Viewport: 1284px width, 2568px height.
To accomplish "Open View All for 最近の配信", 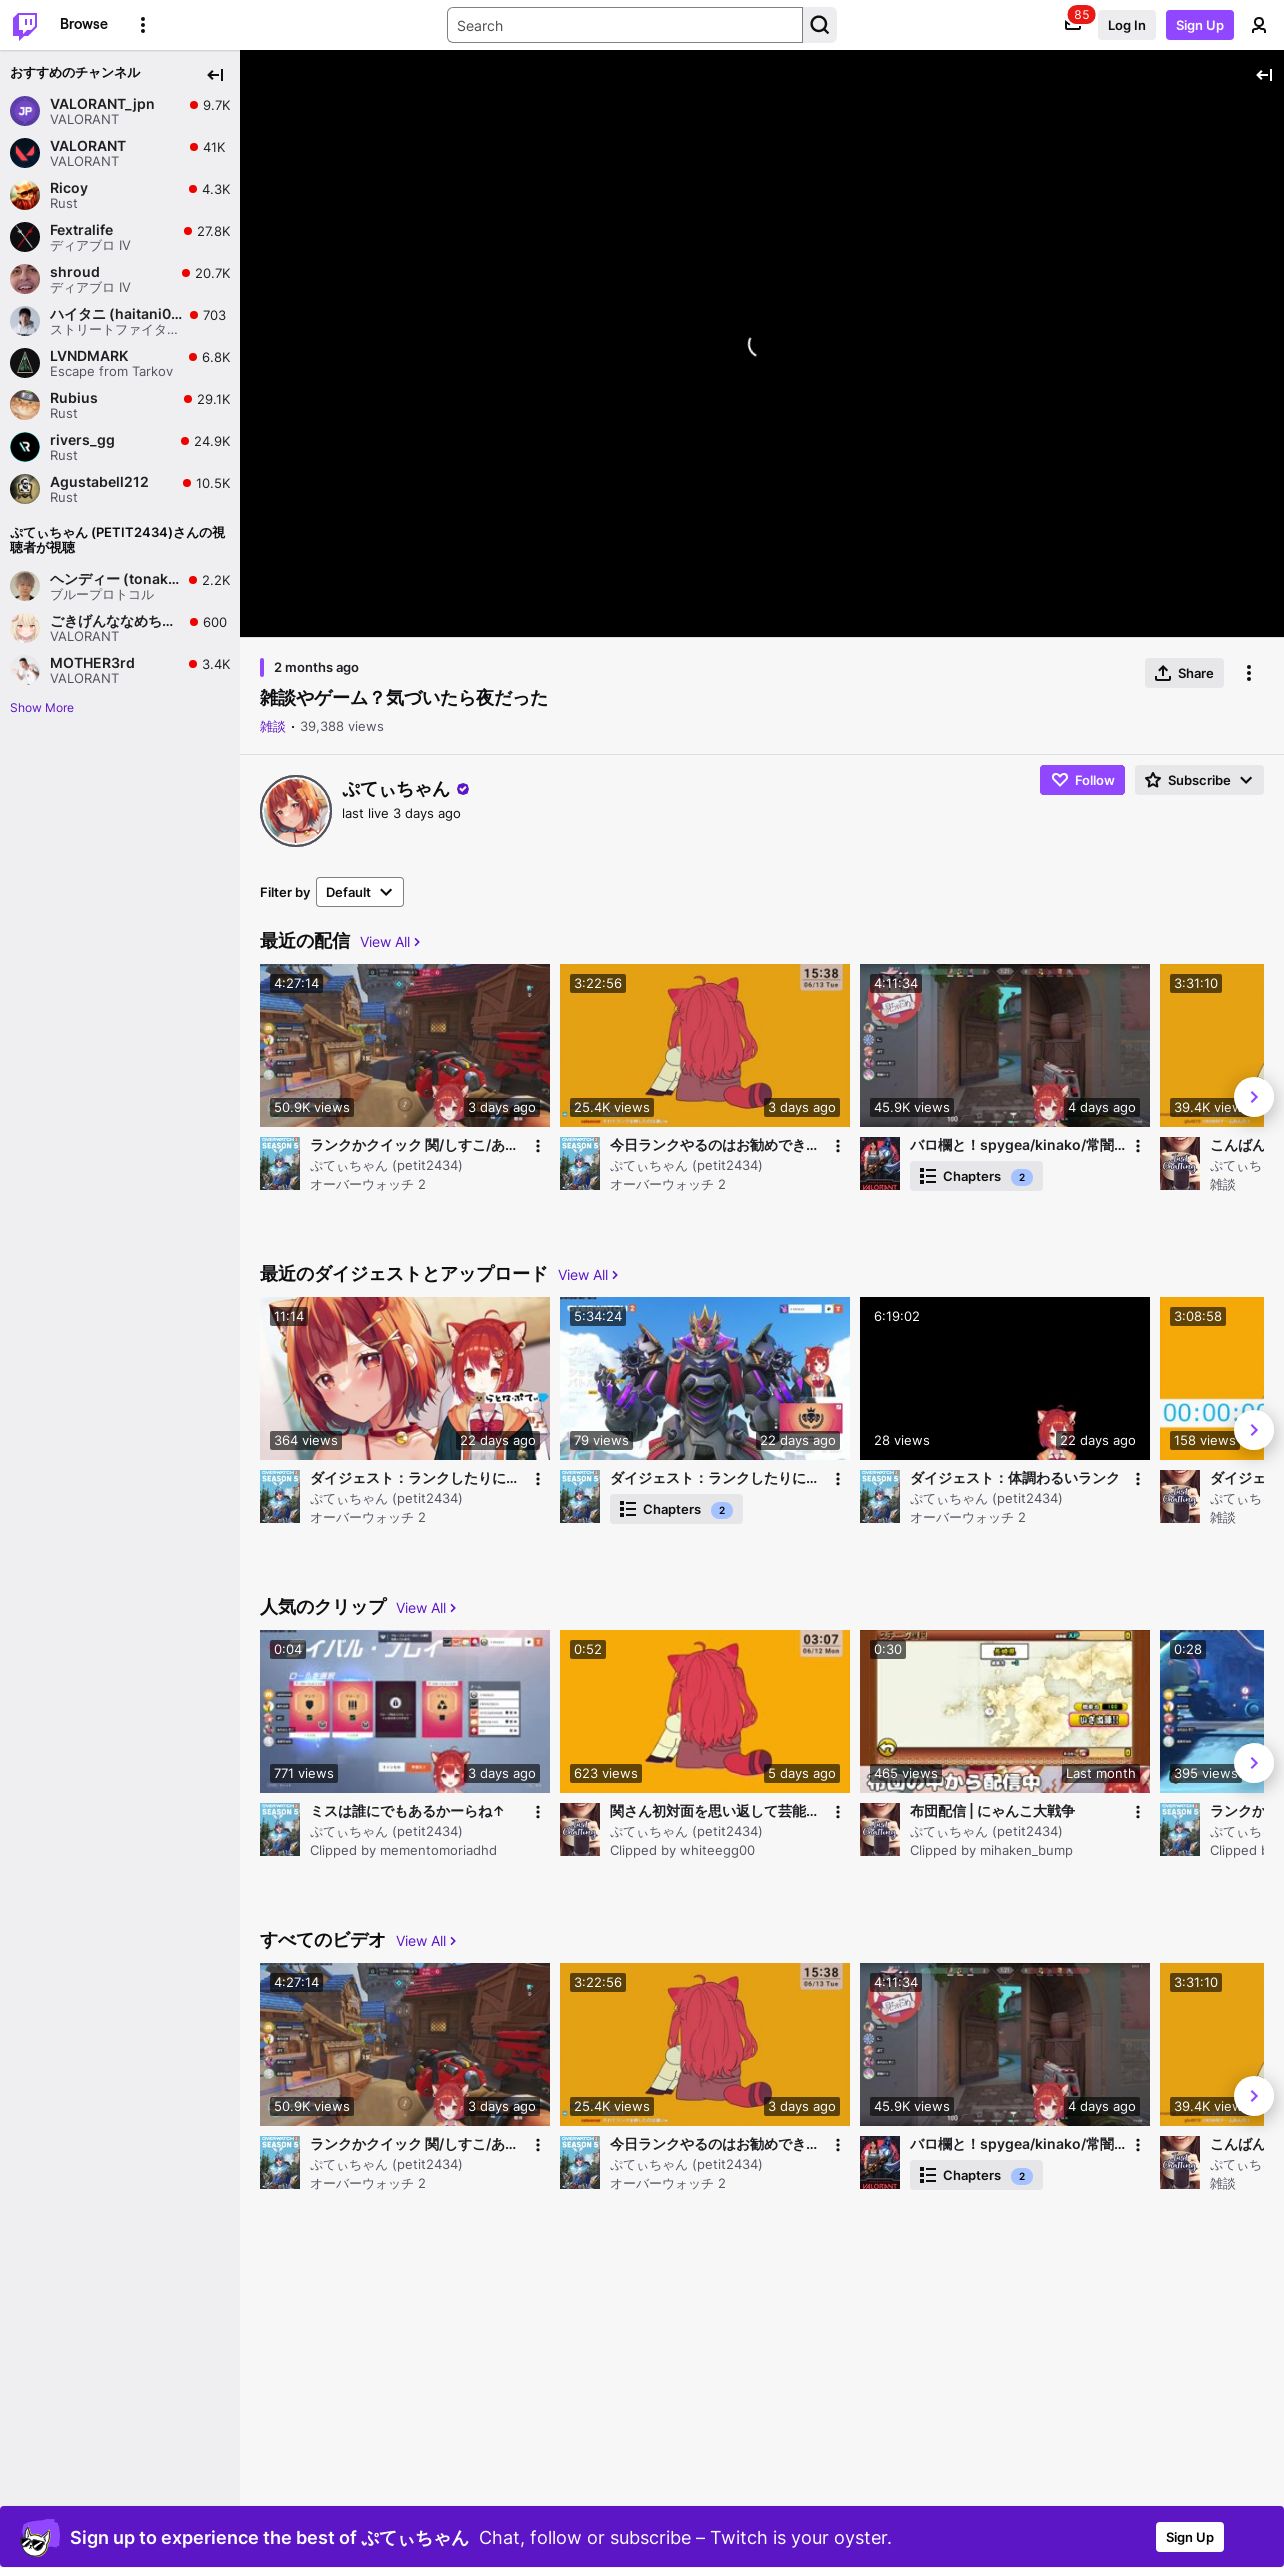I will 390,942.
